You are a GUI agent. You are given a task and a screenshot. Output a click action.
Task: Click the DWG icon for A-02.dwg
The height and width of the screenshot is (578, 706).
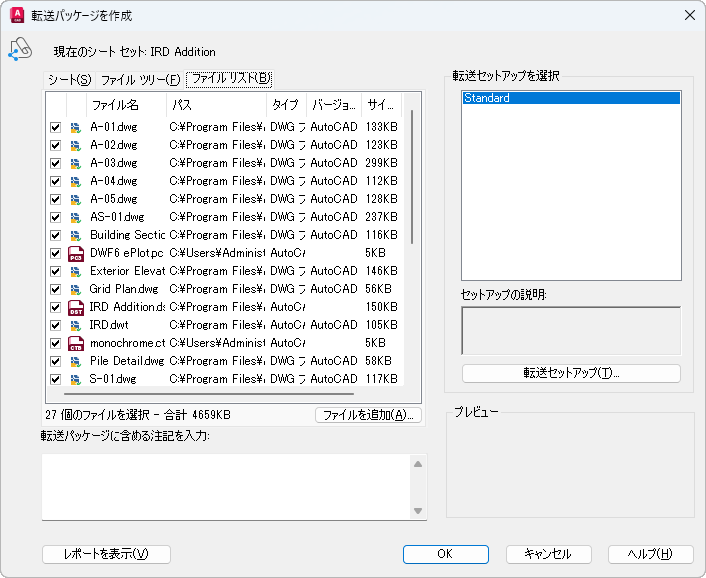point(76,145)
